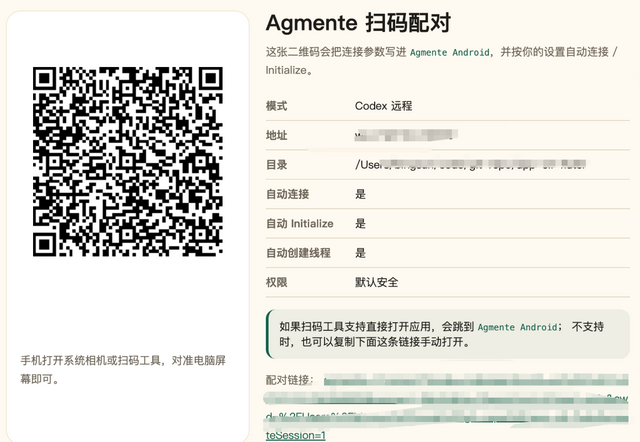Click the '权限' row label
The height and width of the screenshot is (442, 640).
(276, 282)
